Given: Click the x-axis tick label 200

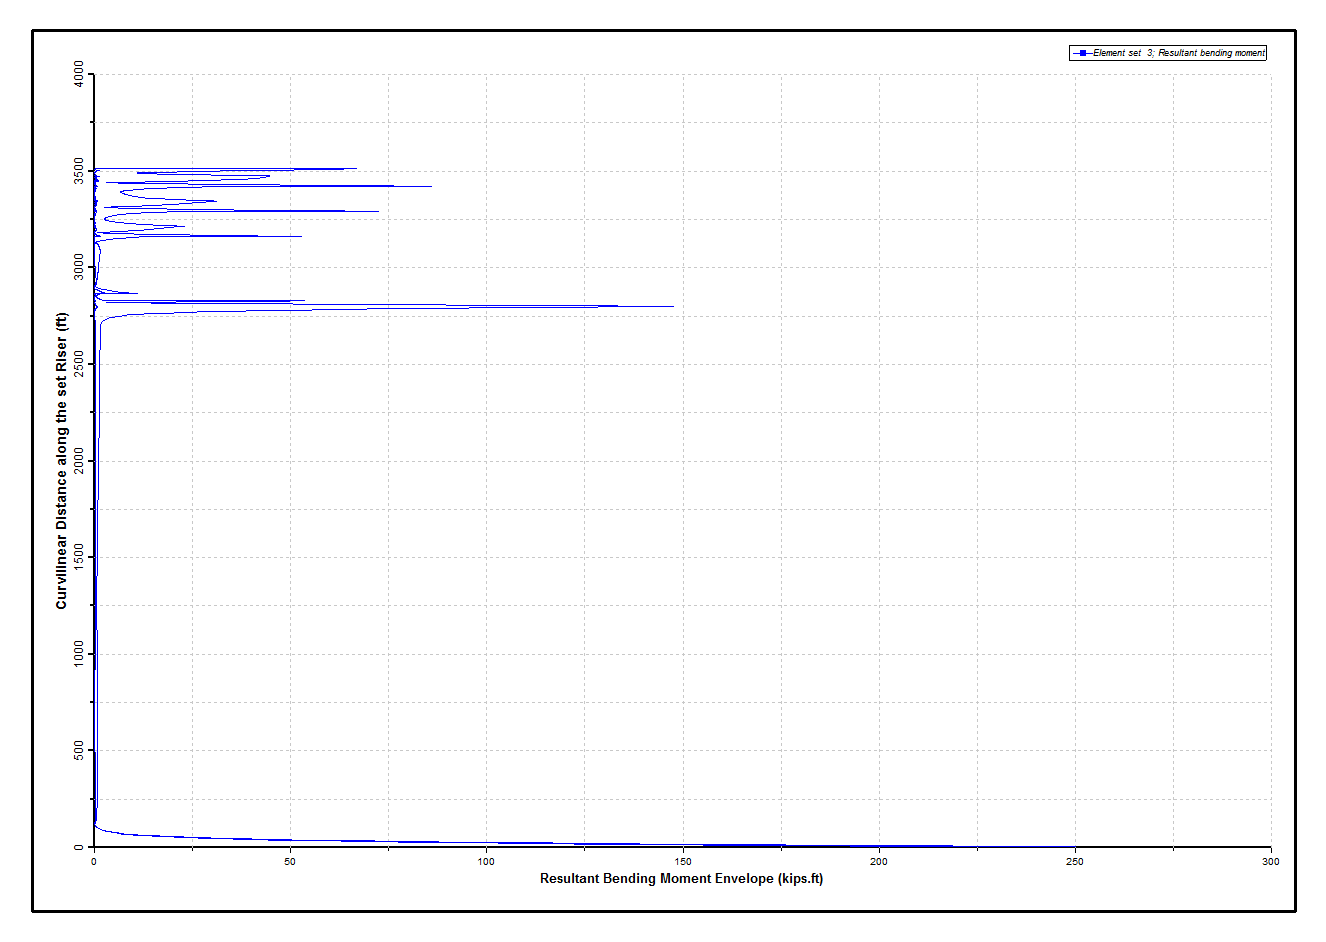Looking at the screenshot, I should point(878,862).
